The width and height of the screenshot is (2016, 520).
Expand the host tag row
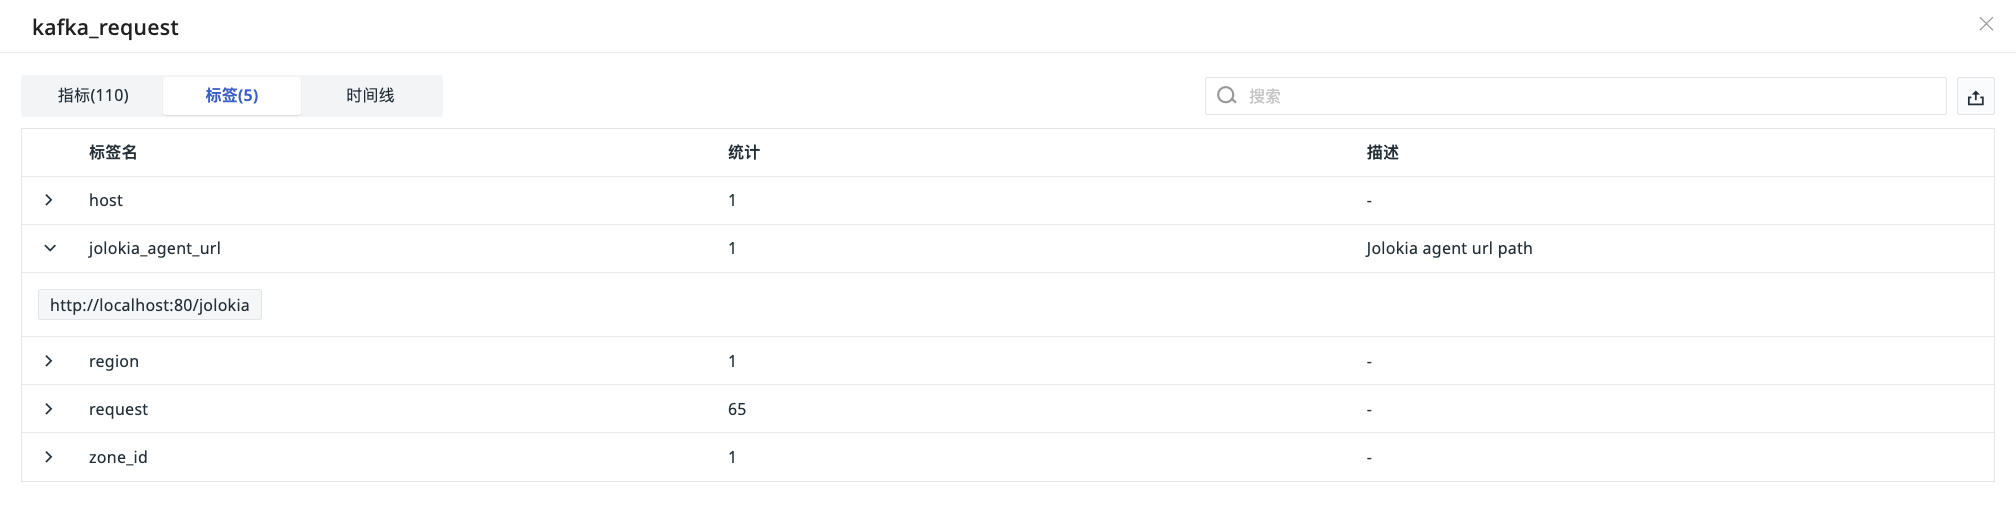(49, 200)
